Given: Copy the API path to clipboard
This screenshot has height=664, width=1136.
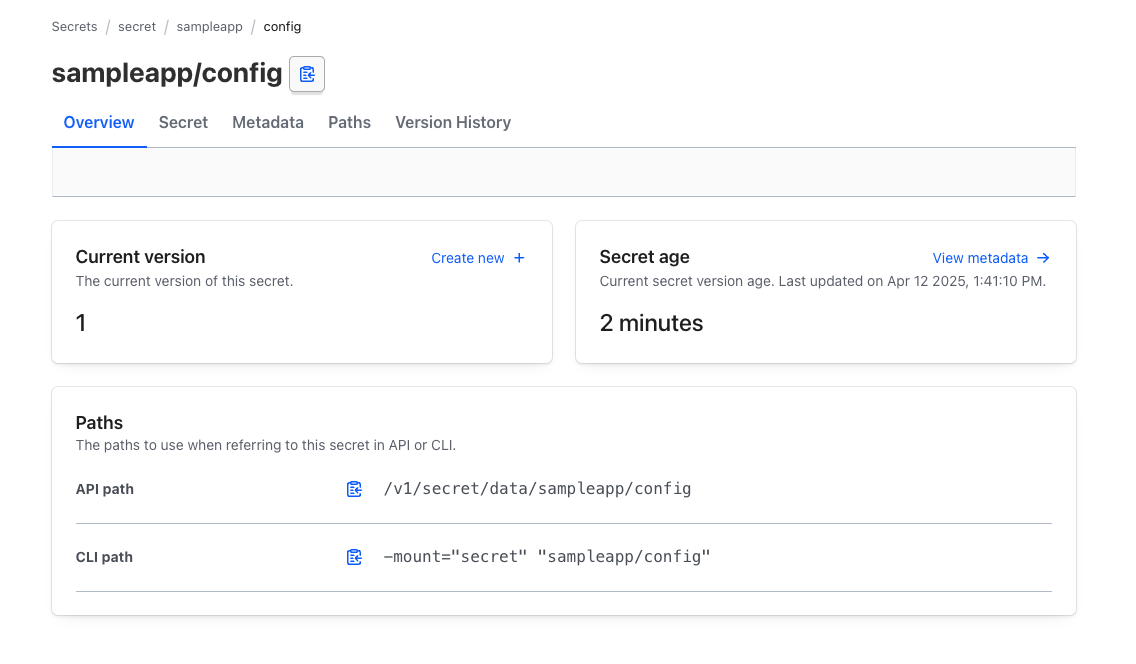Looking at the screenshot, I should point(354,489).
